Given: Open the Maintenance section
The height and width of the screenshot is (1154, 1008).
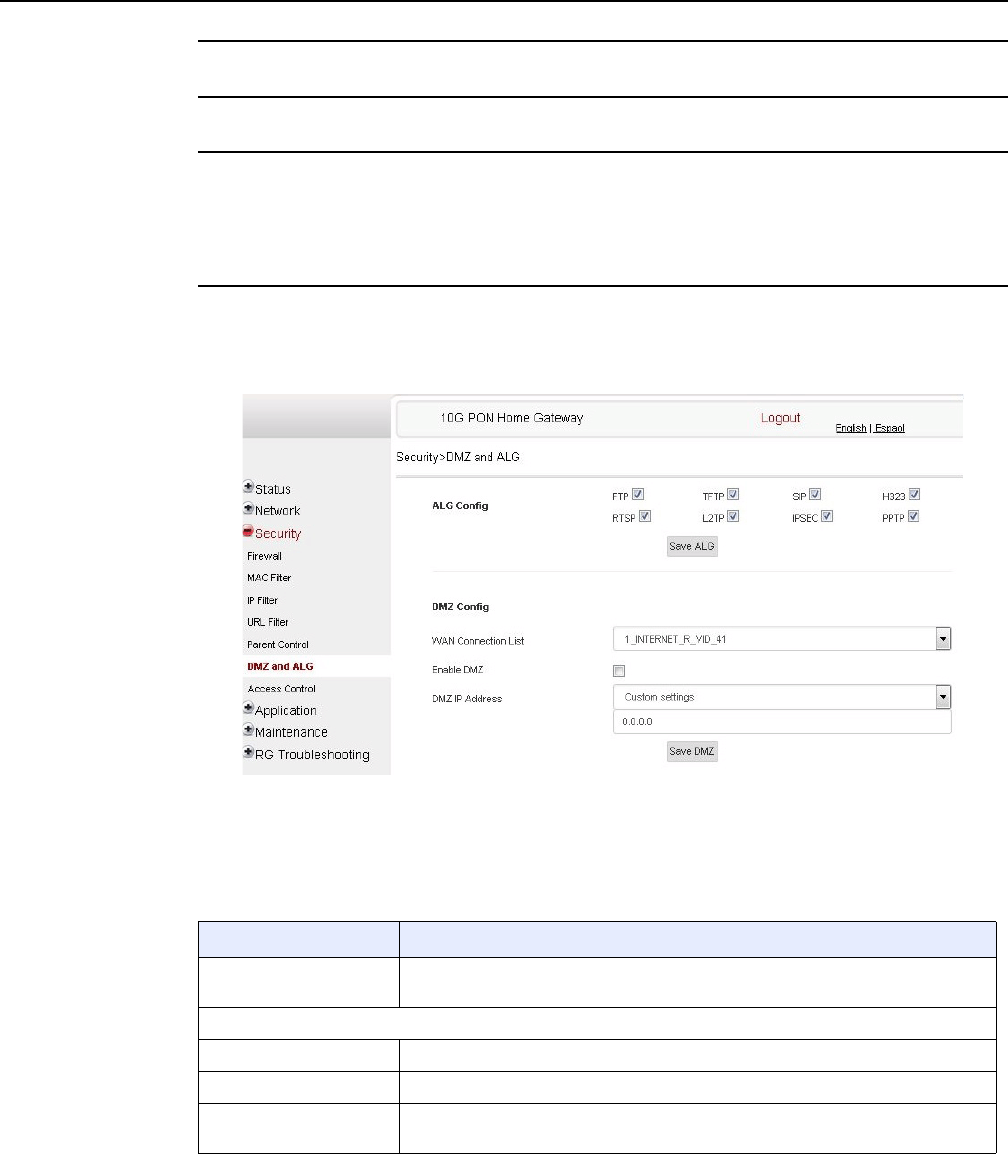Looking at the screenshot, I should tap(291, 732).
